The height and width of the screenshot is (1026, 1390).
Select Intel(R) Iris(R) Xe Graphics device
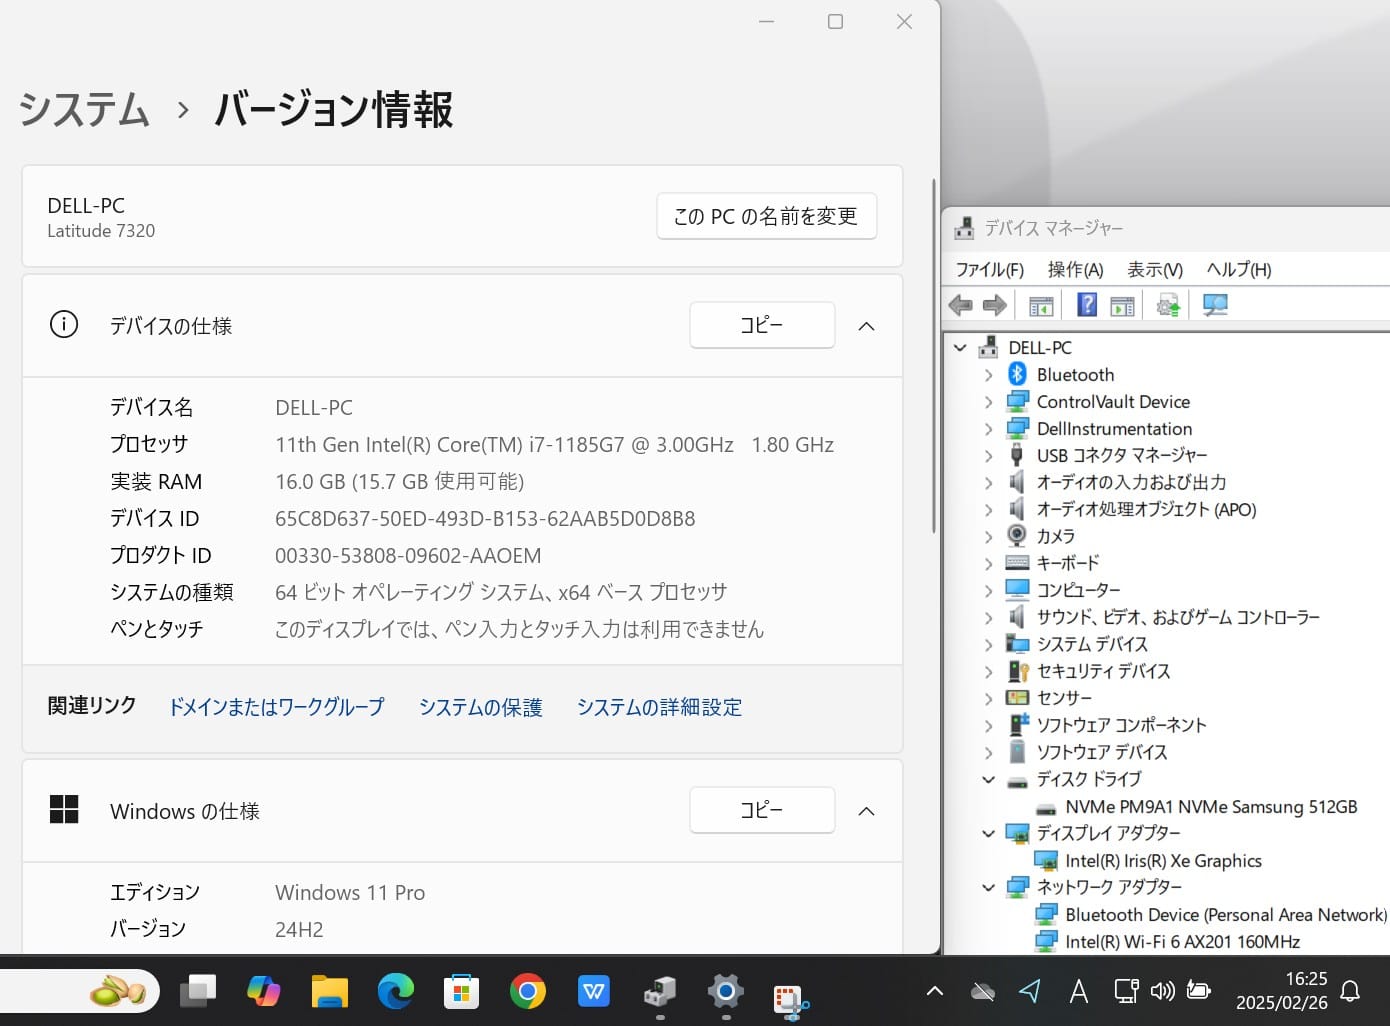point(1162,861)
